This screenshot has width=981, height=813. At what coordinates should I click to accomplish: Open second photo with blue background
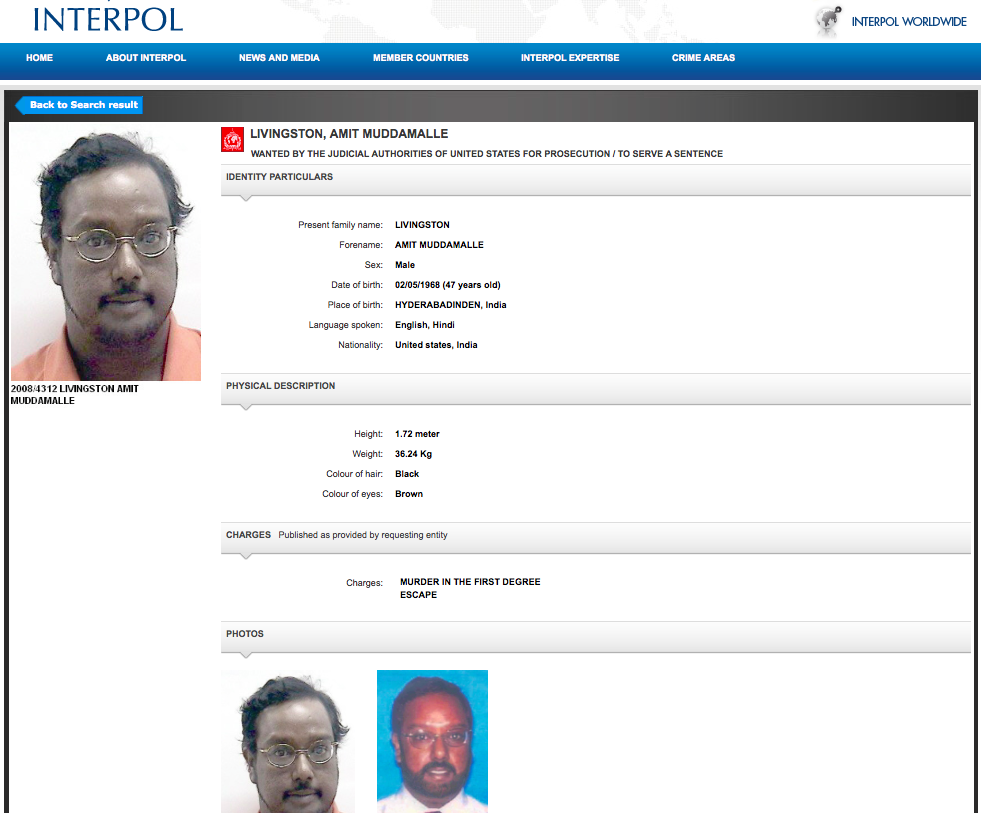point(432,742)
